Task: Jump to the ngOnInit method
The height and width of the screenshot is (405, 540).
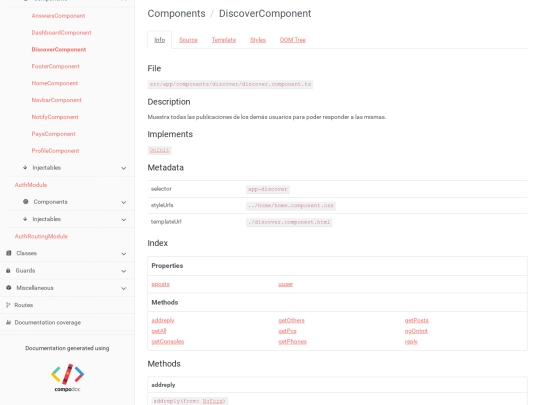Action: point(416,331)
